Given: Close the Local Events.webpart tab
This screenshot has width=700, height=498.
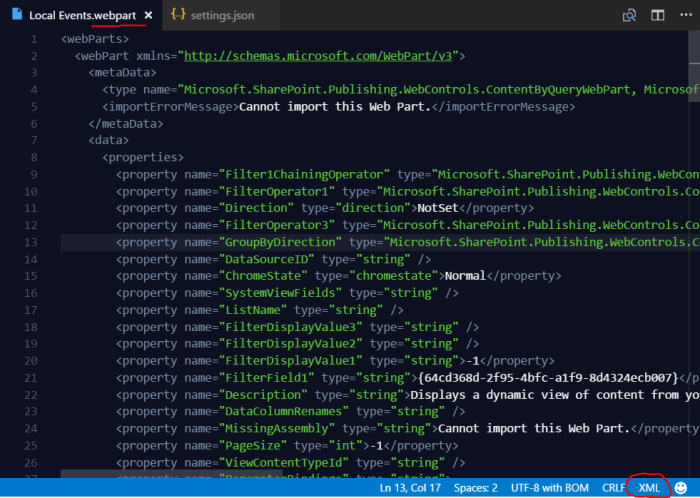Looking at the screenshot, I should 148,16.
